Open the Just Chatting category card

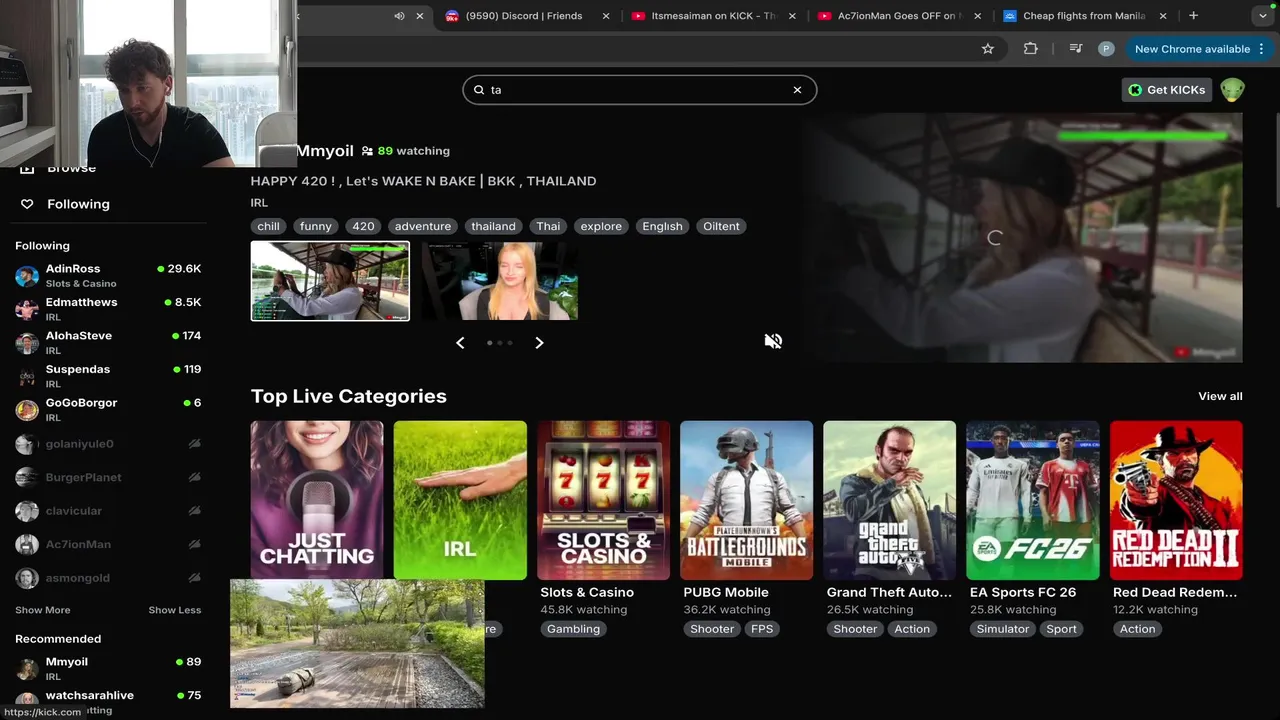(x=317, y=500)
